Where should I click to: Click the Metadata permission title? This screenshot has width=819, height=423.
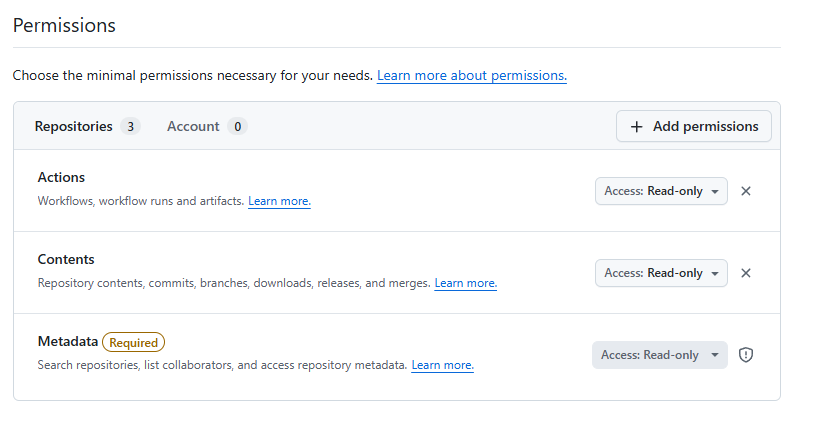point(68,342)
